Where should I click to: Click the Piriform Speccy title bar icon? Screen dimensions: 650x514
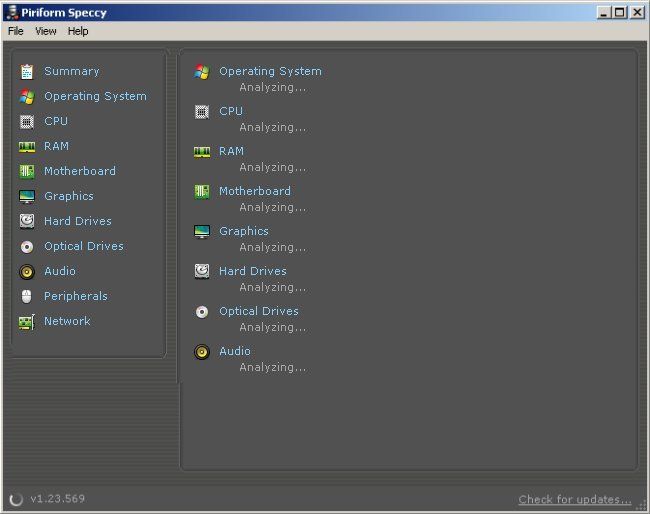(x=12, y=12)
